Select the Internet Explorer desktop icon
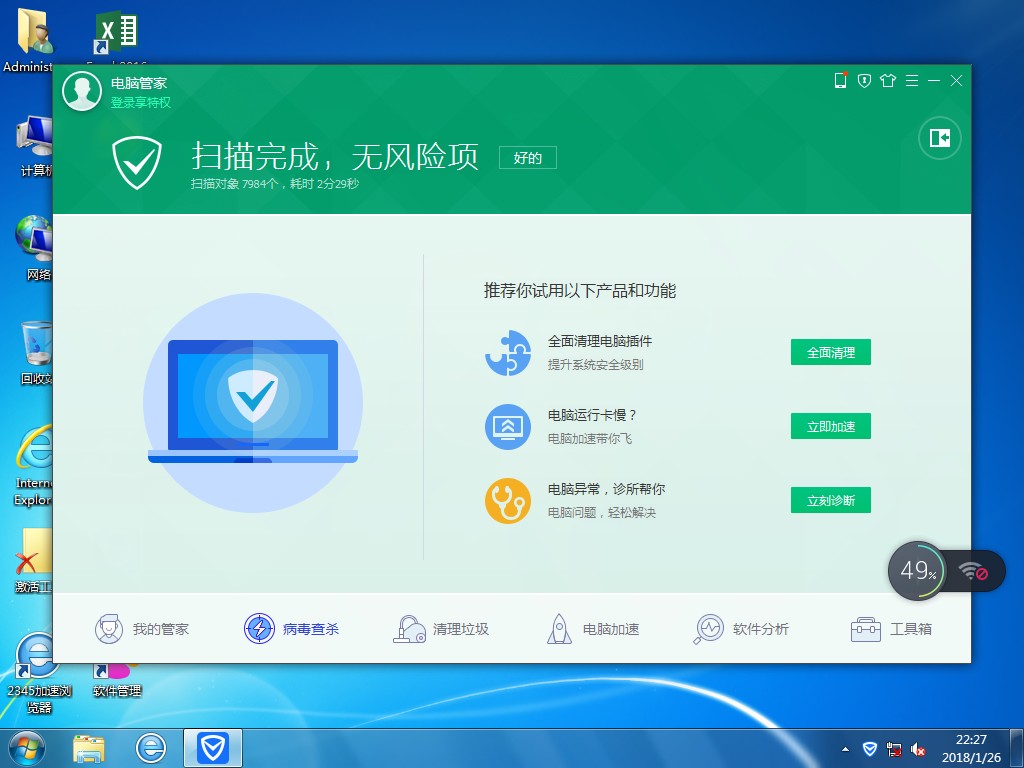Image resolution: width=1024 pixels, height=768 pixels. pos(33,466)
